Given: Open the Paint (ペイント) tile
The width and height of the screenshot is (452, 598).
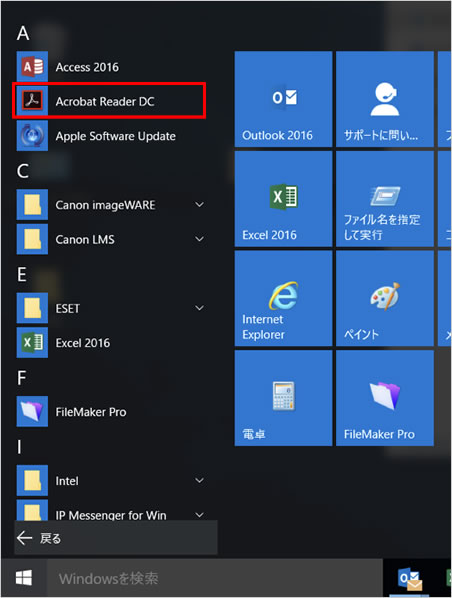Looking at the screenshot, I should coord(385,298).
